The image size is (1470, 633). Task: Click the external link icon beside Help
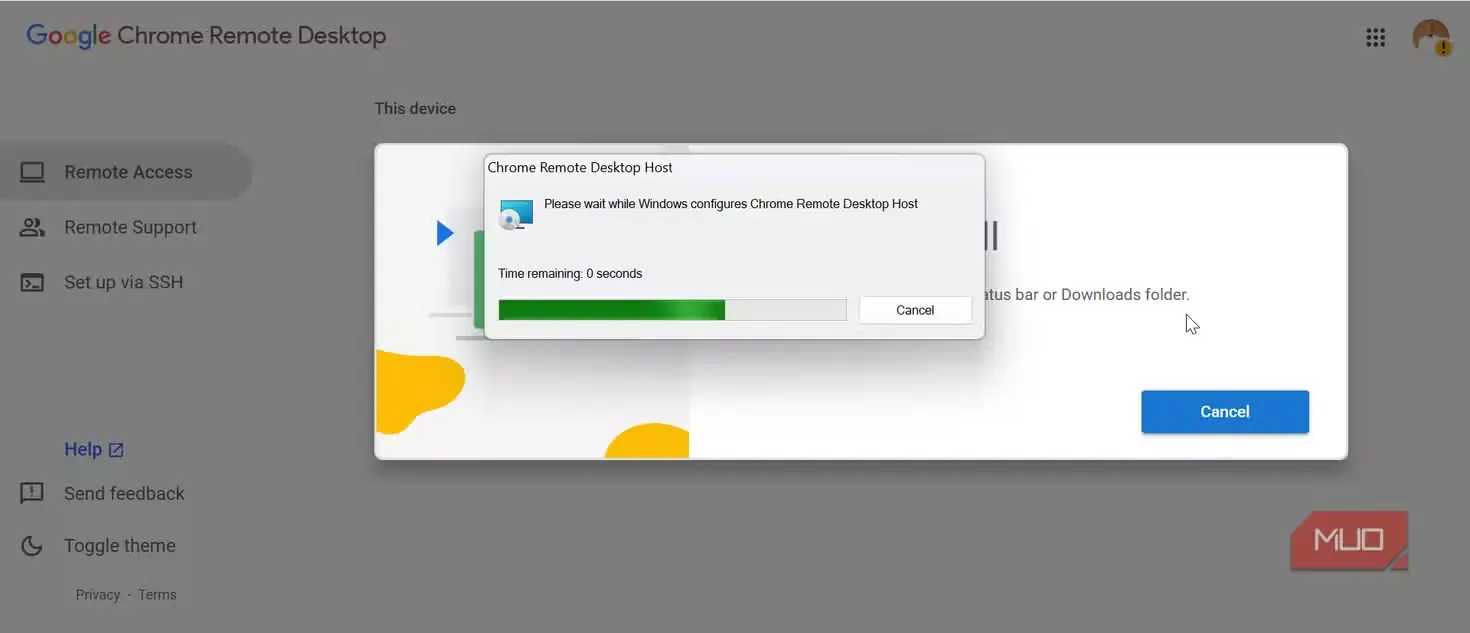pyautogui.click(x=116, y=450)
